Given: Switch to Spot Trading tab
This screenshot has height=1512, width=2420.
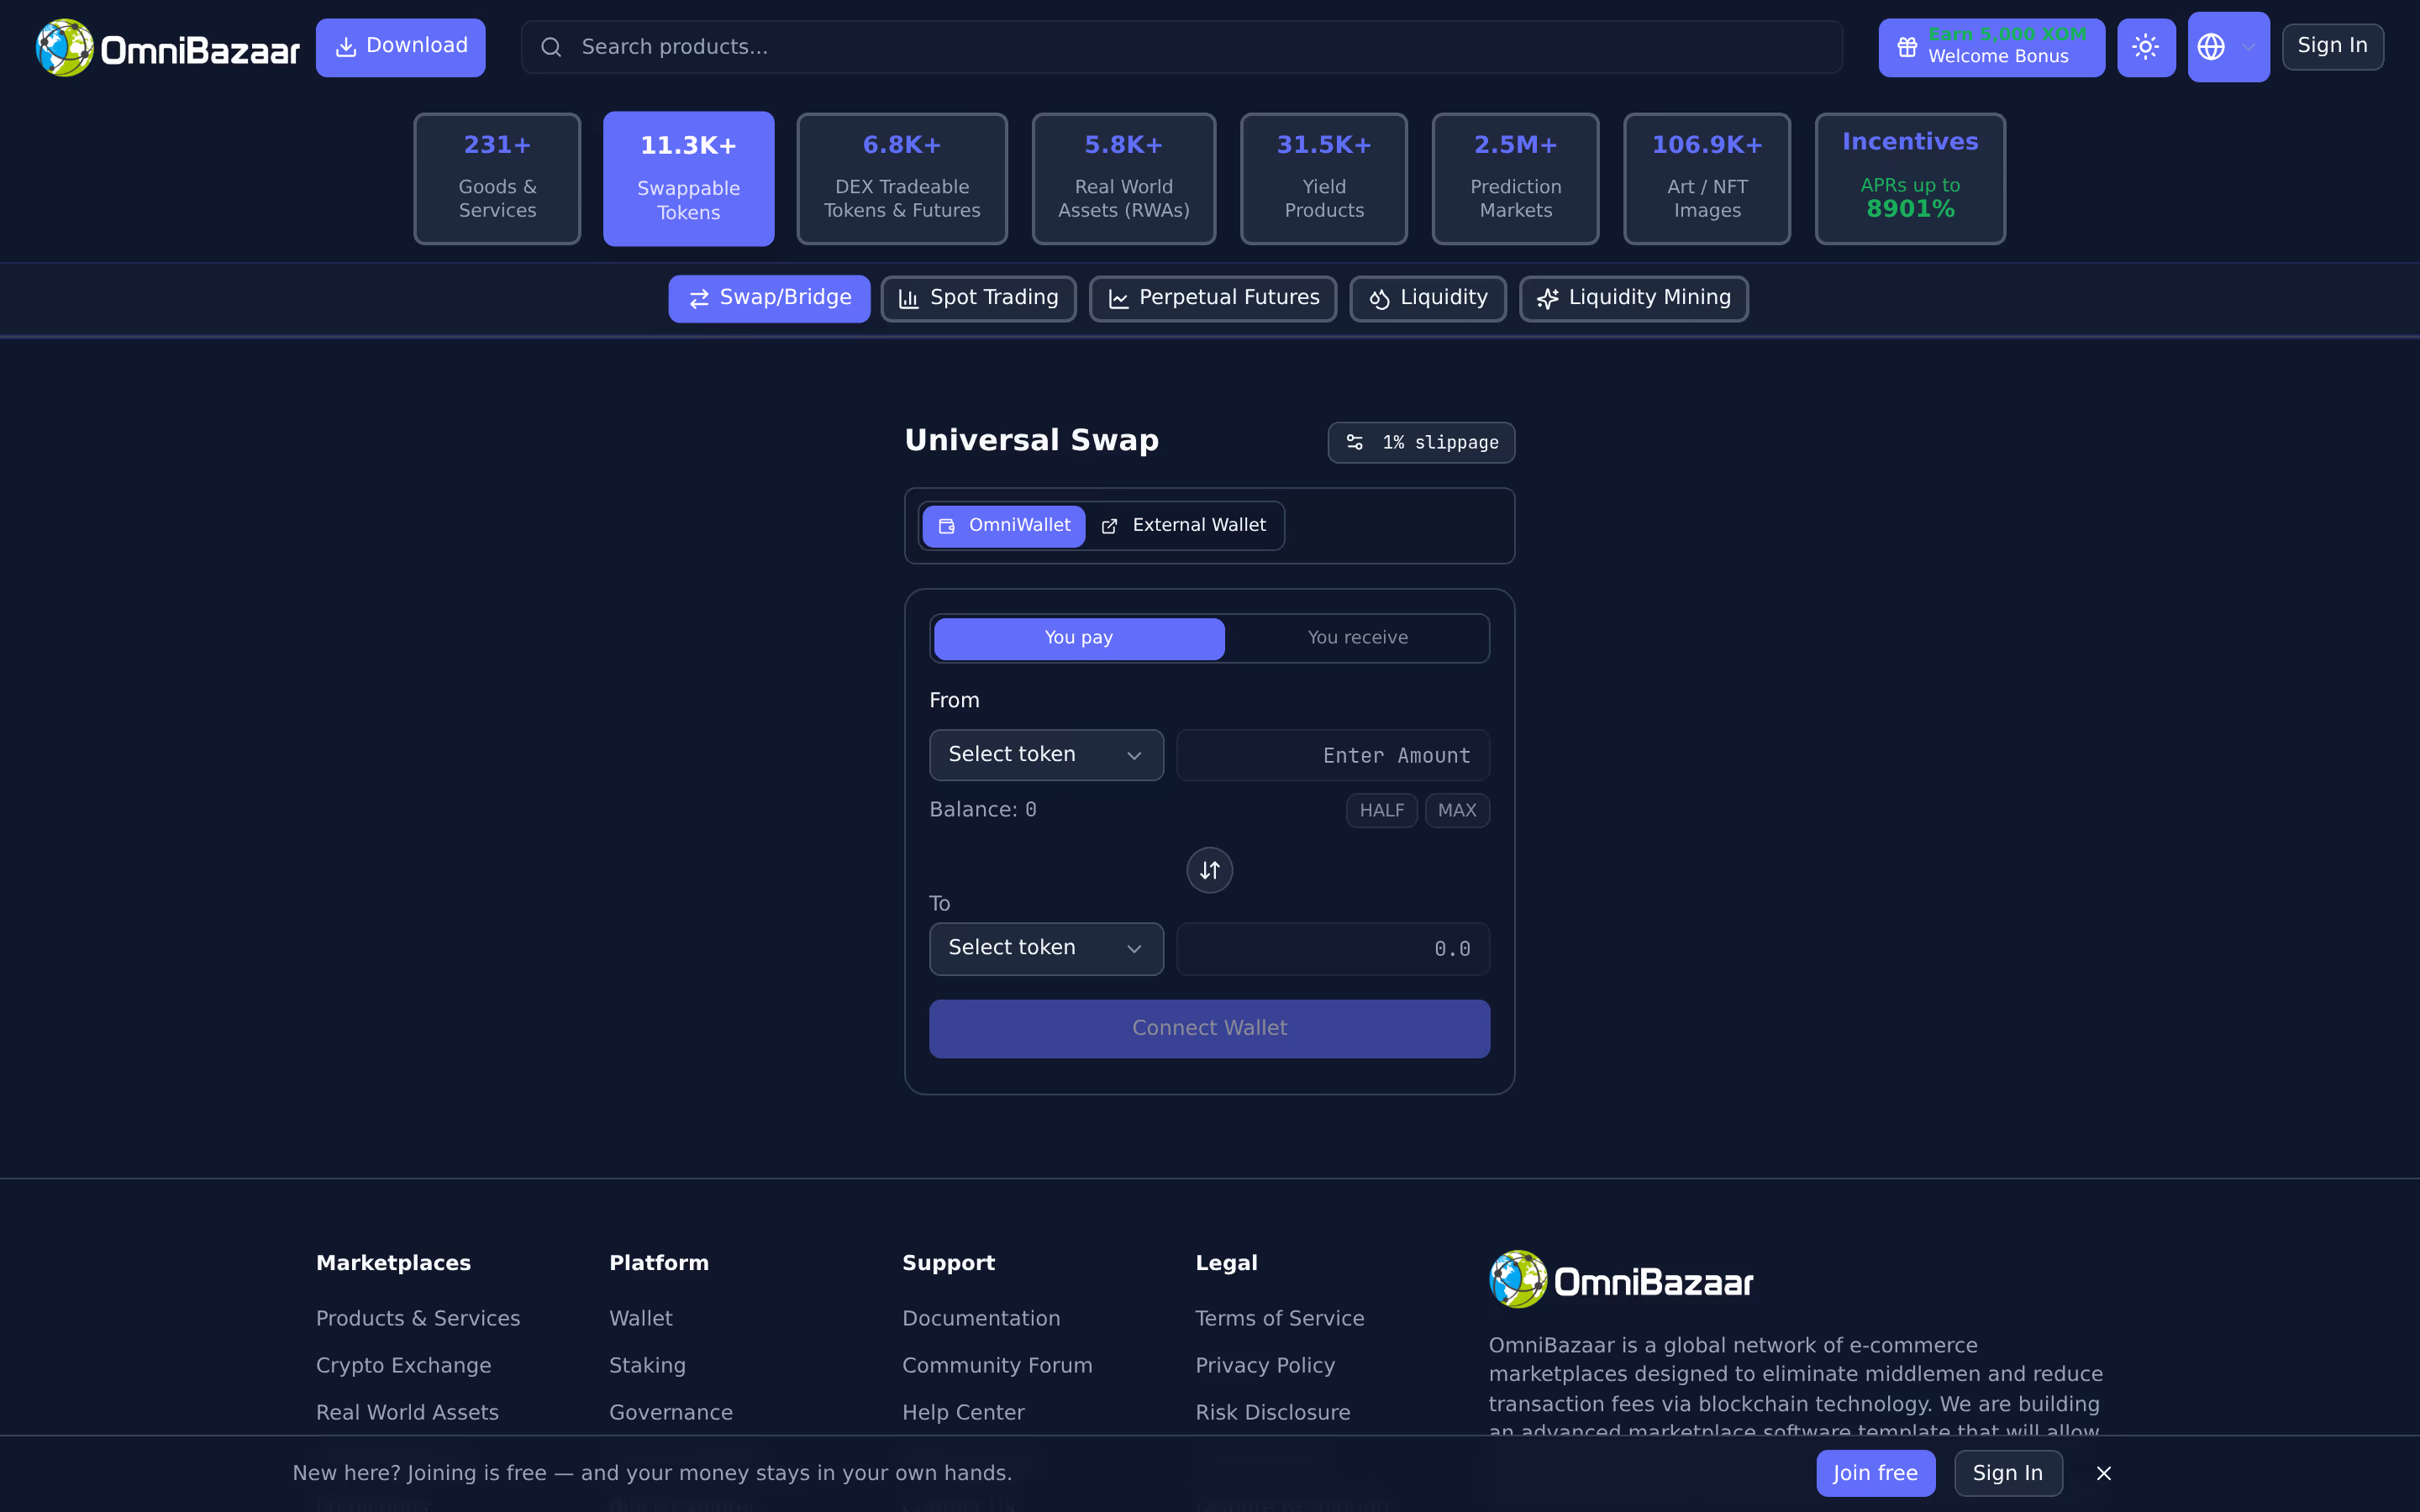Looking at the screenshot, I should [978, 299].
